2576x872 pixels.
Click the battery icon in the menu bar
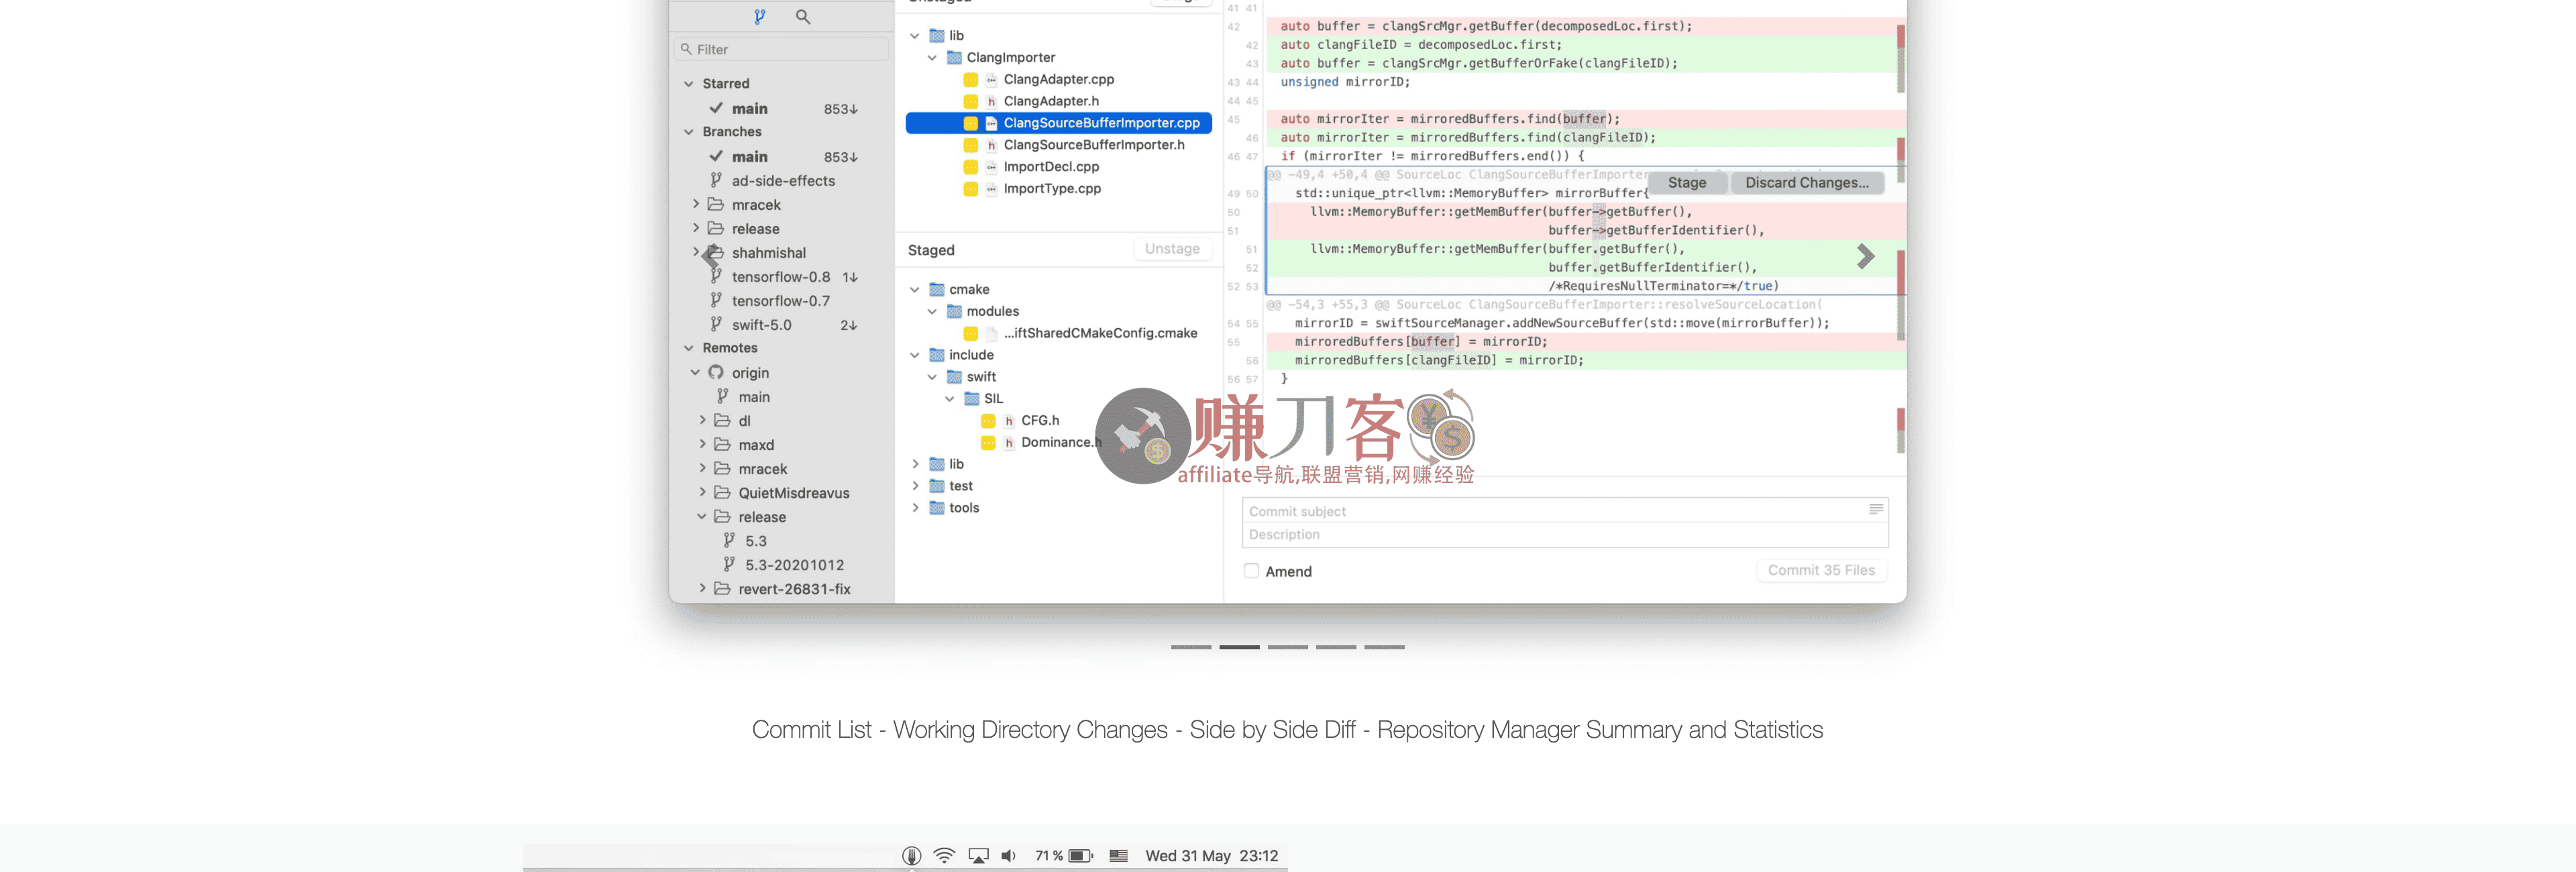tap(1080, 856)
